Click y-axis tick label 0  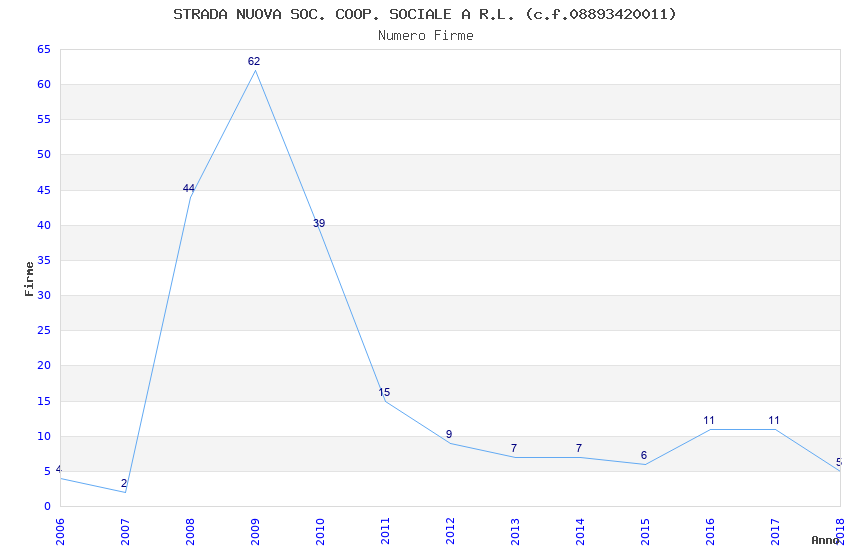47,506
